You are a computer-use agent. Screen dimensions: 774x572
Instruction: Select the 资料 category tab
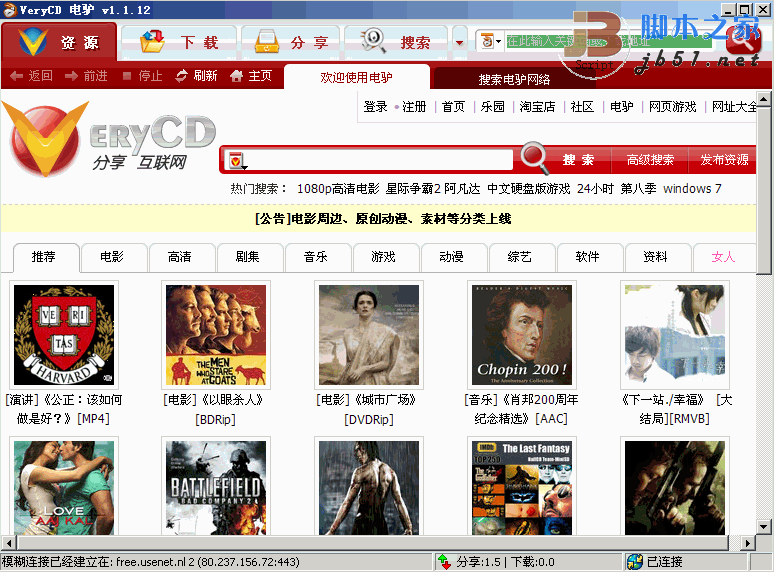click(658, 257)
